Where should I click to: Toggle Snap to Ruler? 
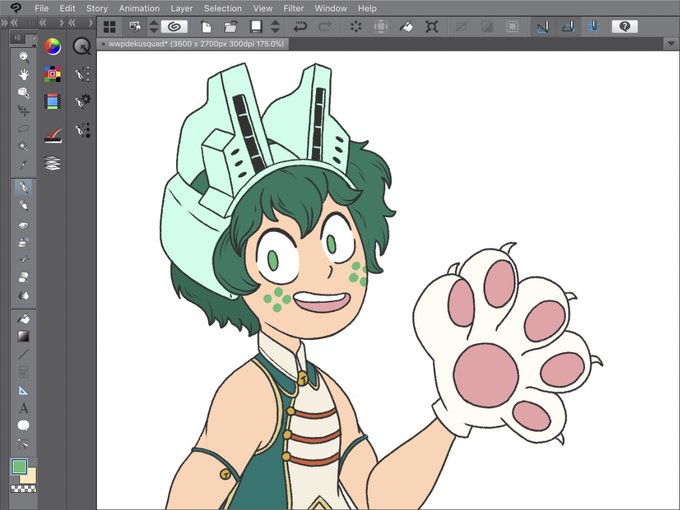543,27
